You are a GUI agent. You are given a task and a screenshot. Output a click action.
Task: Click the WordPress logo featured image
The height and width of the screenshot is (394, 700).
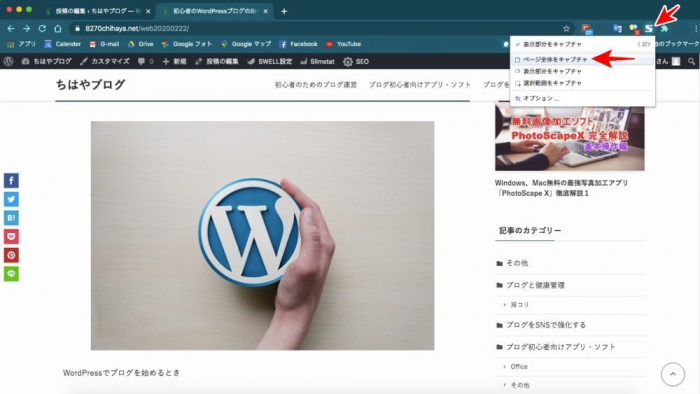pyautogui.click(x=262, y=236)
